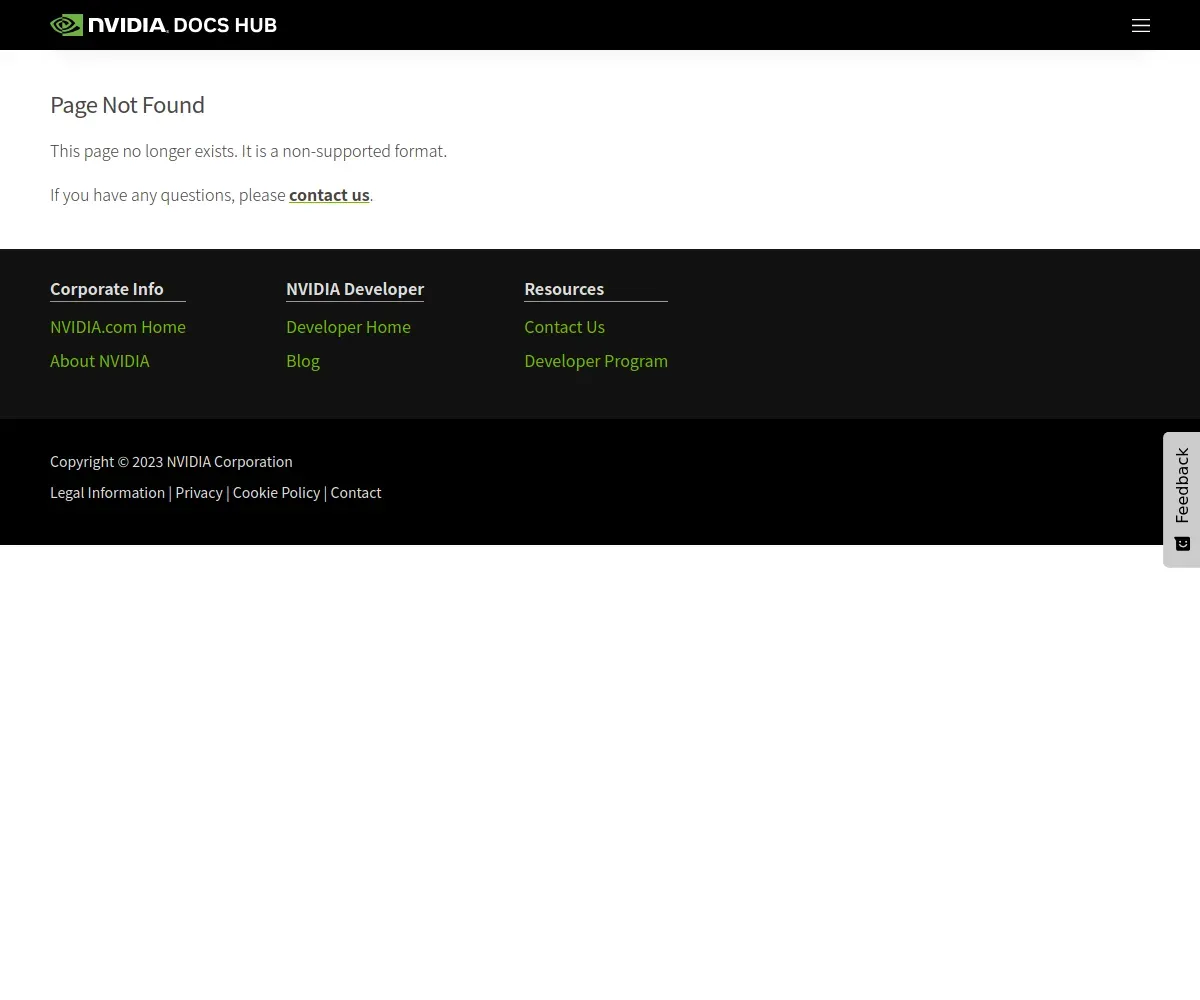1200x1000 pixels.
Task: Open Developer Program link
Action: pos(596,361)
